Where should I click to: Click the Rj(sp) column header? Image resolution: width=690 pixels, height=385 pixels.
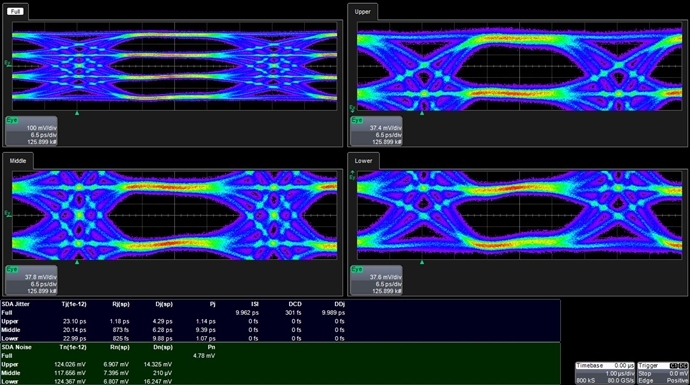click(121, 304)
